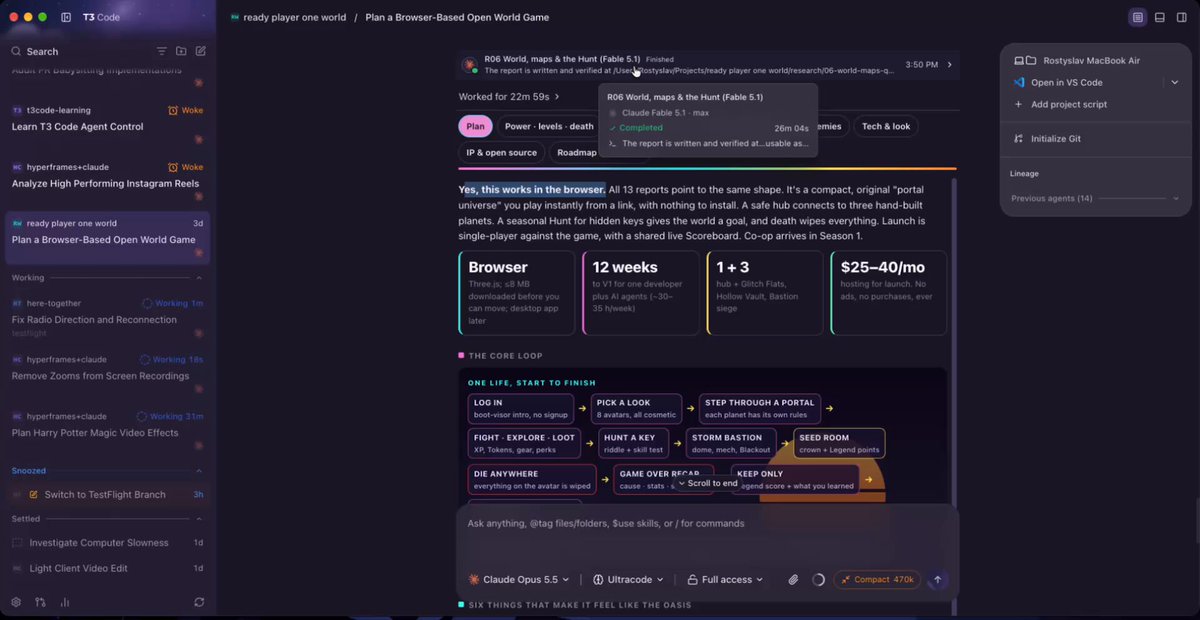This screenshot has width=1200, height=620.
Task: Toggle the right details panel layout
Action: tap(1137, 17)
